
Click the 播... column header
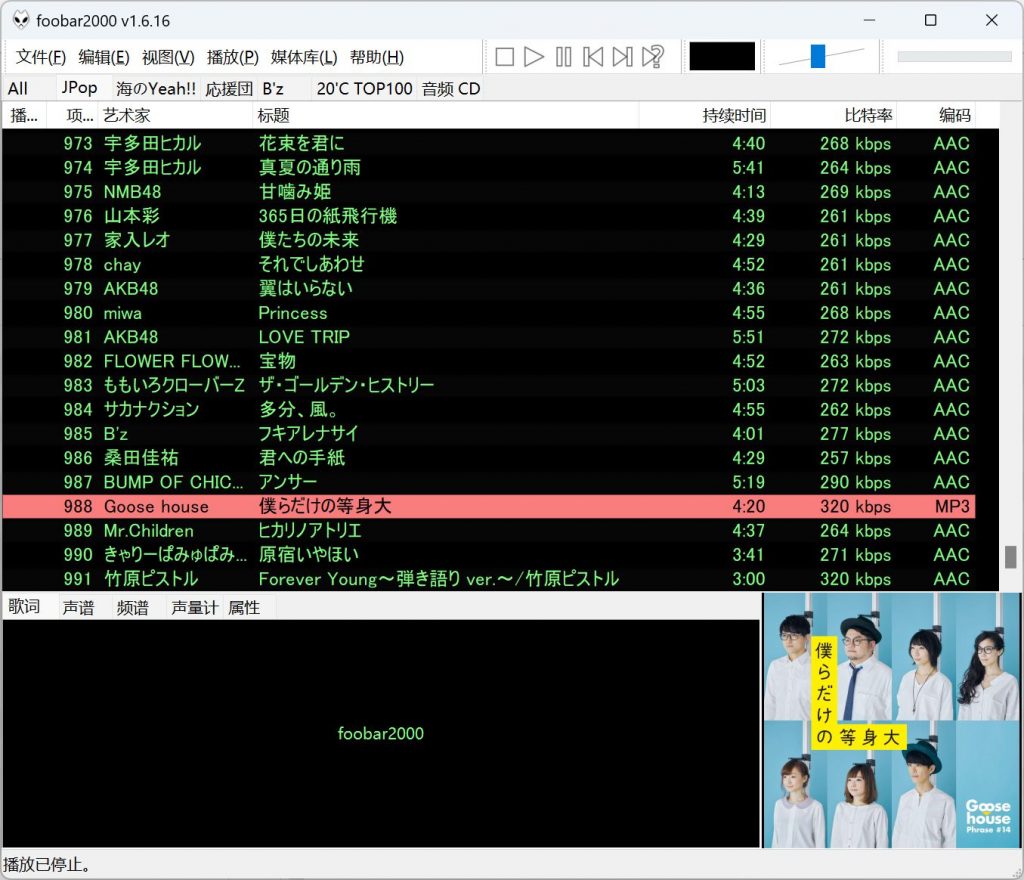point(24,116)
